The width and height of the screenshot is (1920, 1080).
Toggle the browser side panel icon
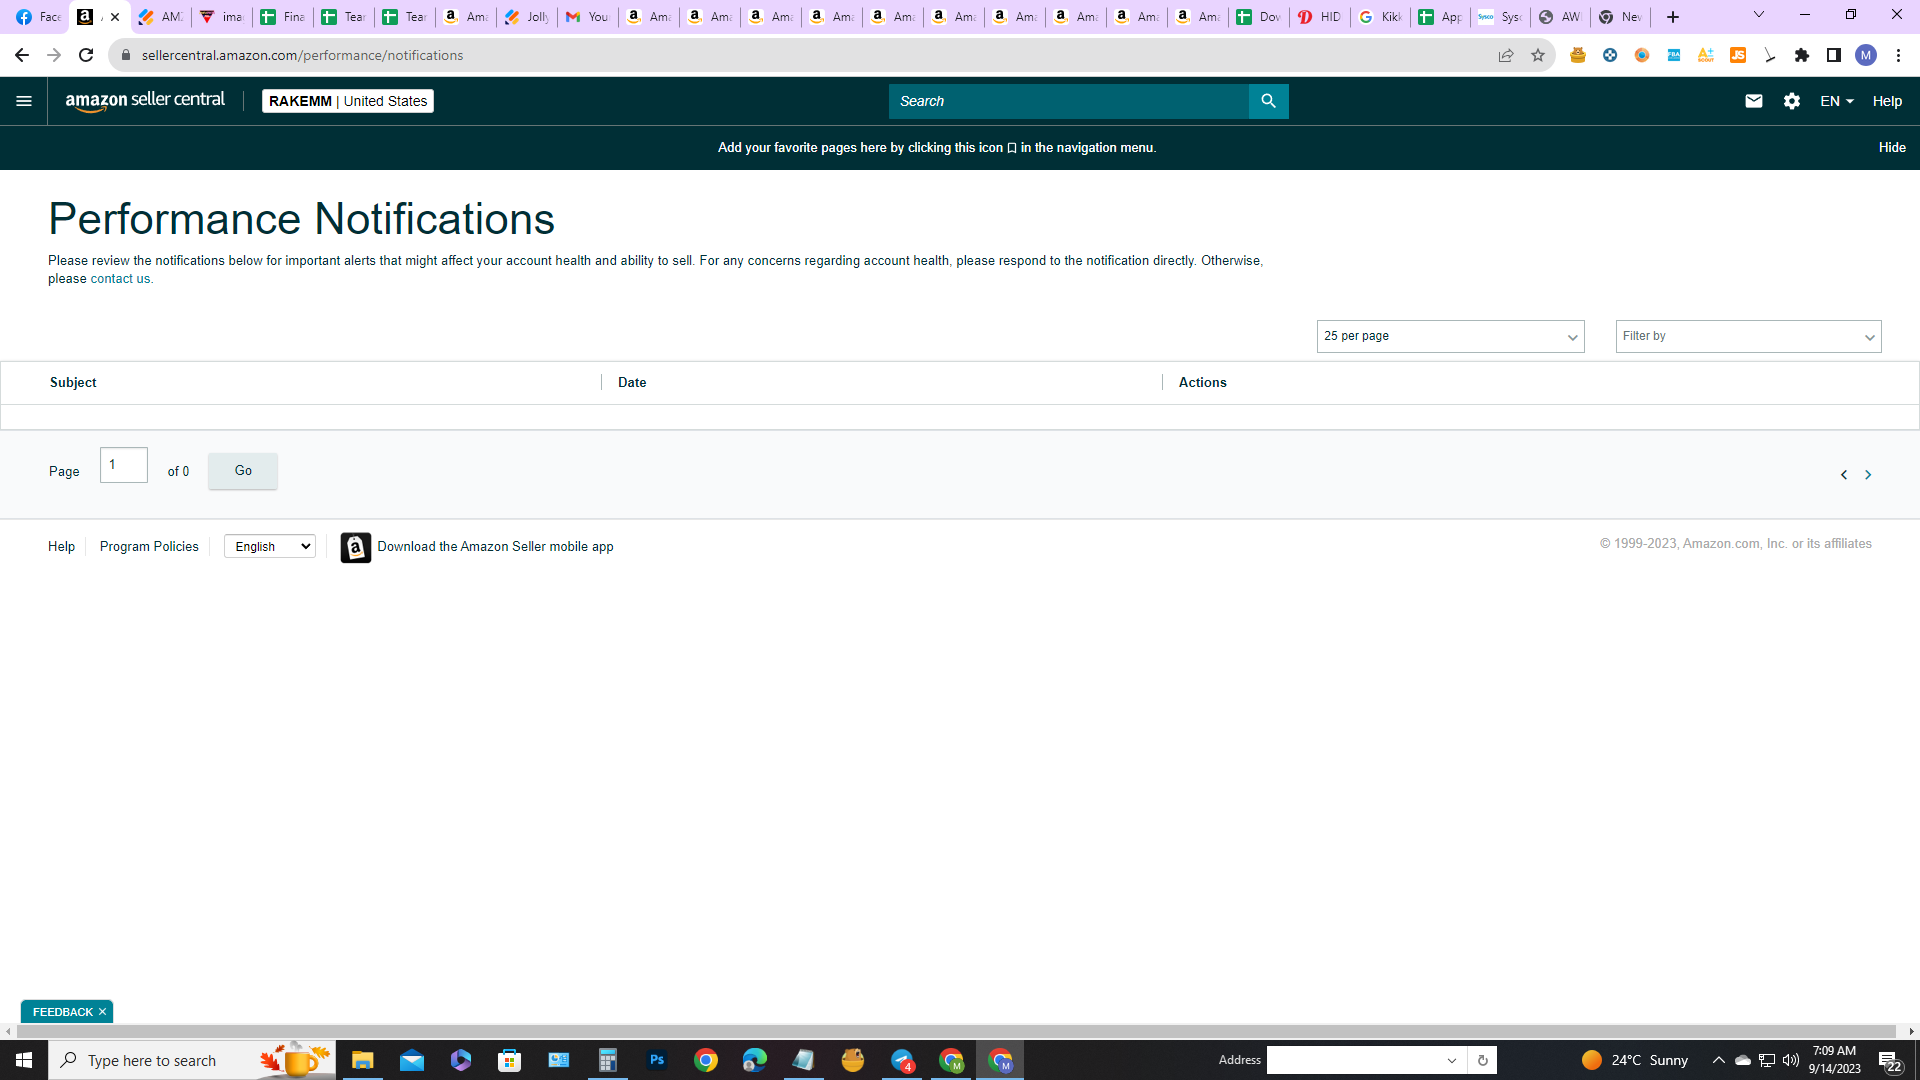[x=1833, y=55]
